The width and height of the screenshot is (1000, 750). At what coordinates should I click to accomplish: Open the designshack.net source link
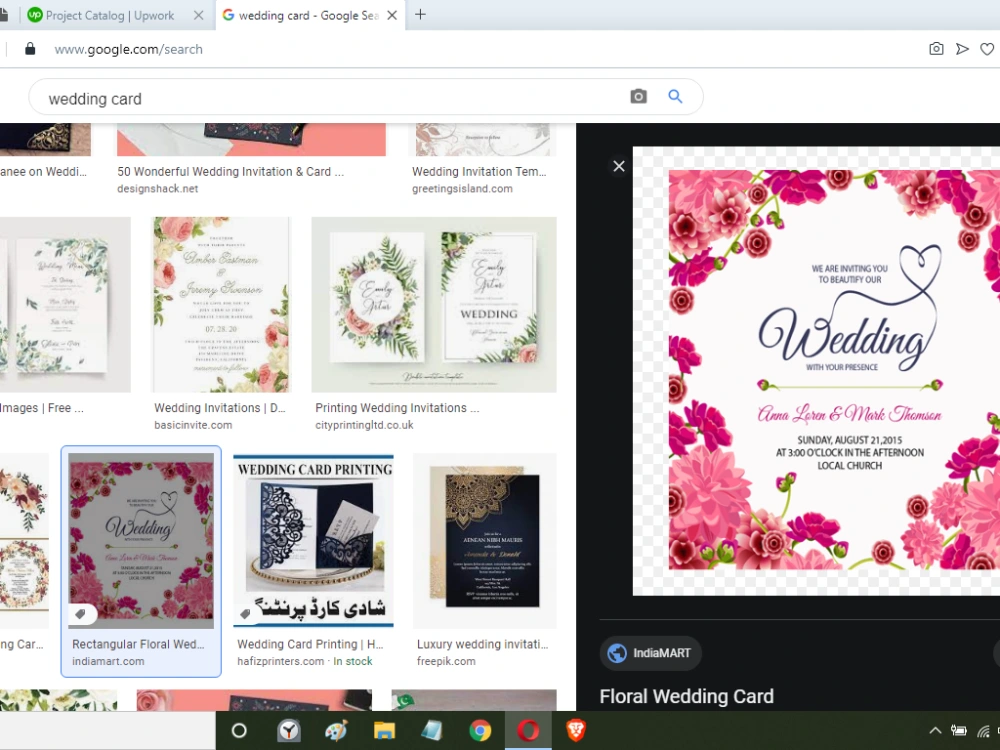click(x=158, y=189)
